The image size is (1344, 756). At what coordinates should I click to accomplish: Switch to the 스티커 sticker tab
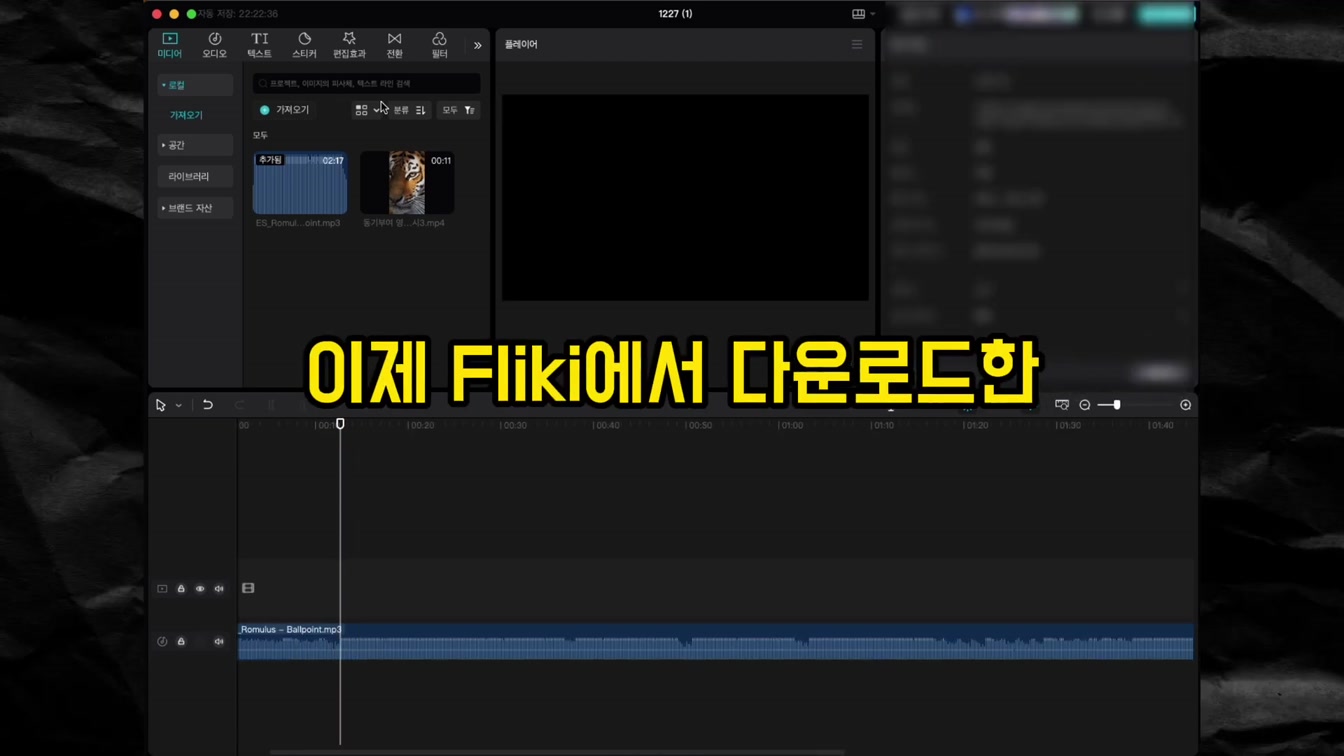click(304, 45)
